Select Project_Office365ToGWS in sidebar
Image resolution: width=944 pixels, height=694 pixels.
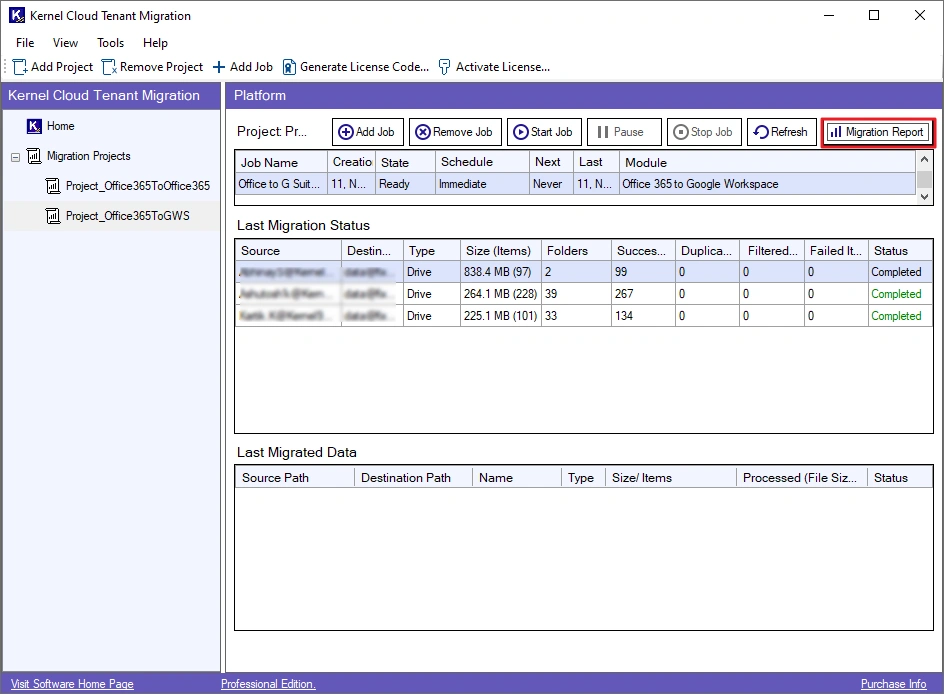(x=127, y=216)
